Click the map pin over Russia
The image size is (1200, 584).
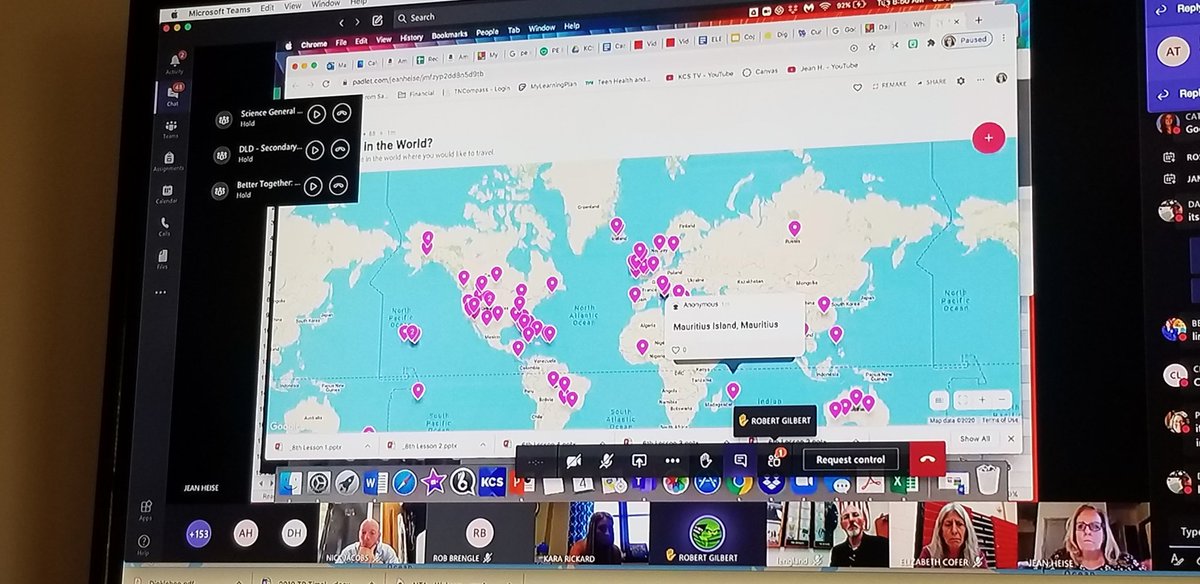(x=795, y=229)
